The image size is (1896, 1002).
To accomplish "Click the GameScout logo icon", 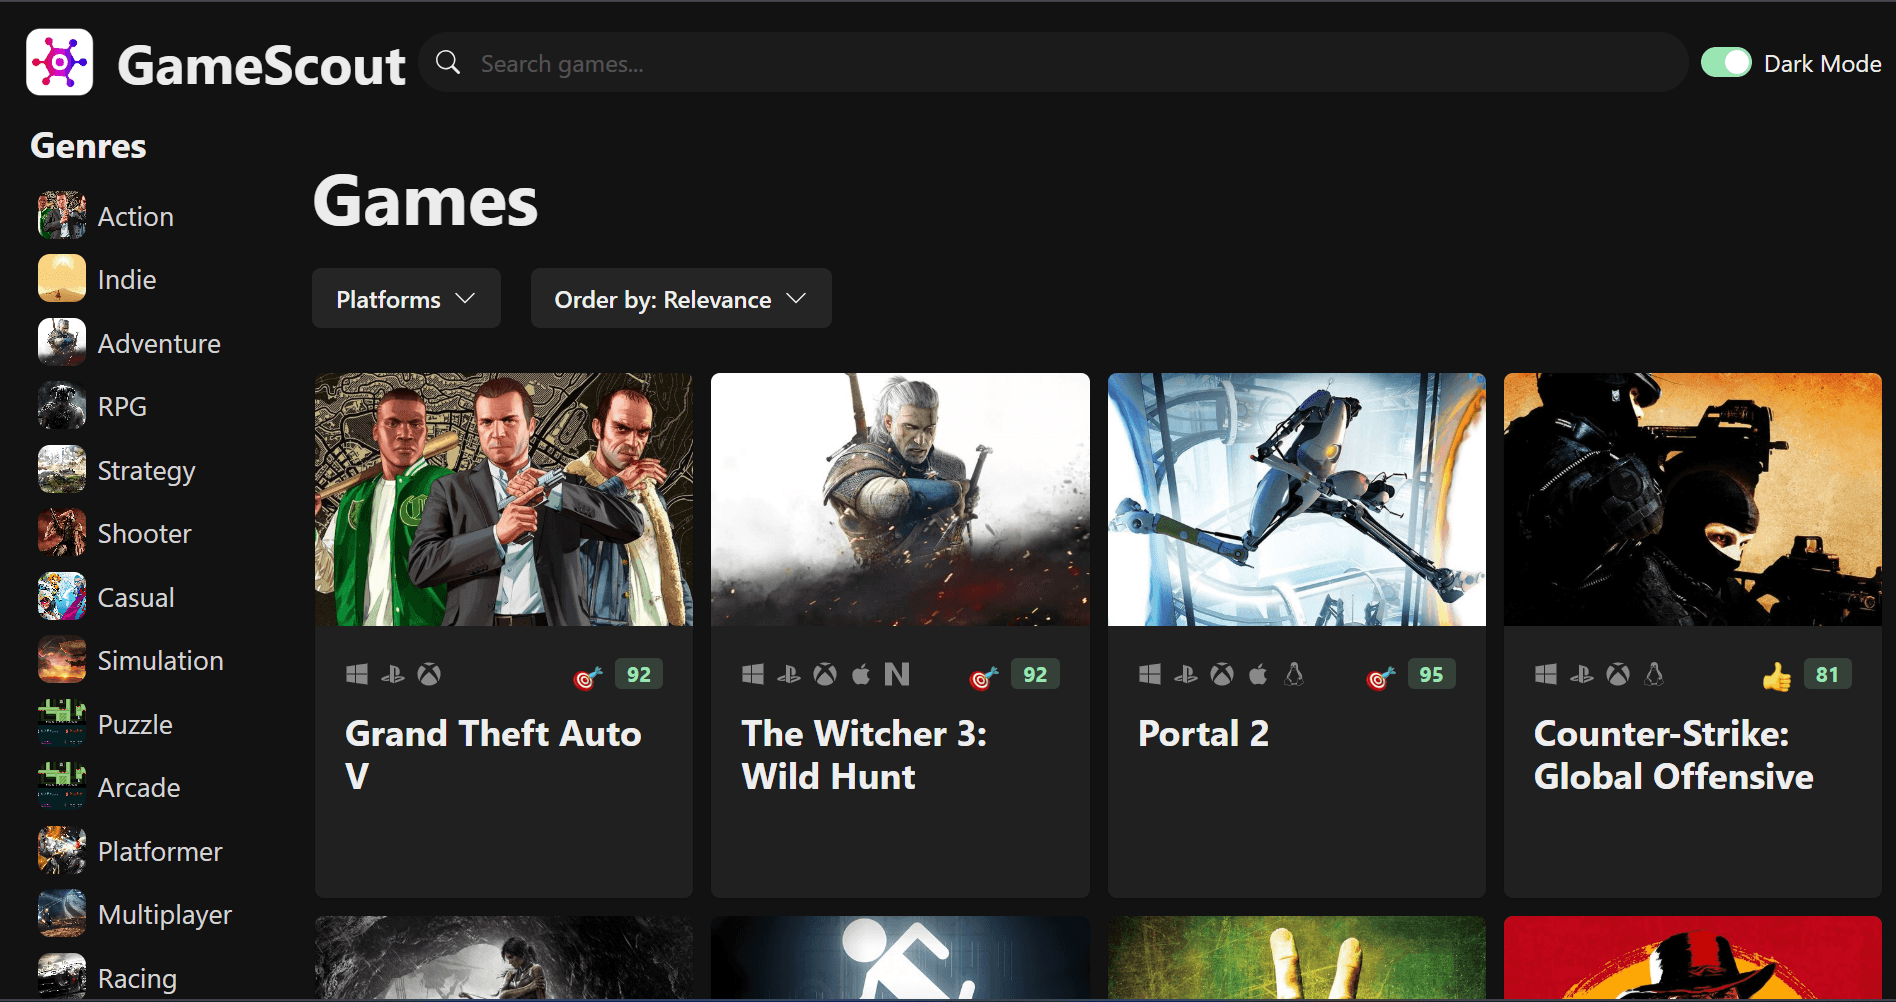I will [x=60, y=62].
